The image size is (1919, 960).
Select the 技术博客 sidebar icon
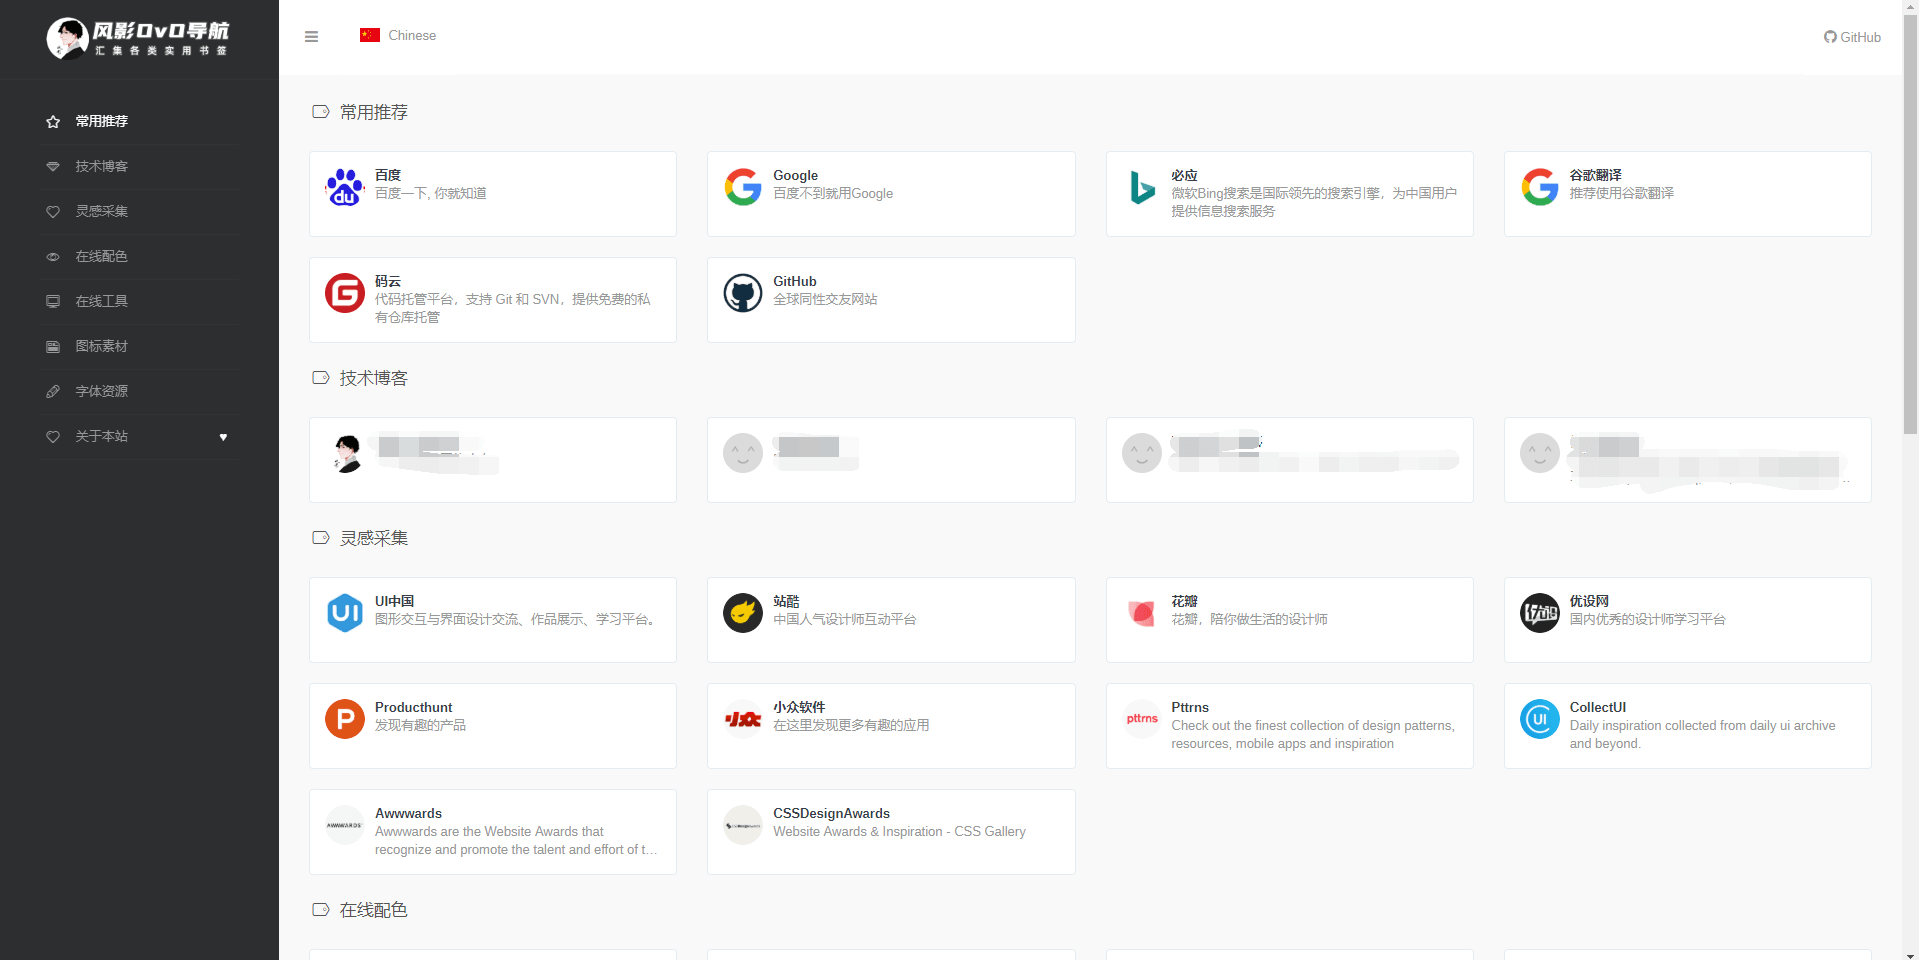51,166
